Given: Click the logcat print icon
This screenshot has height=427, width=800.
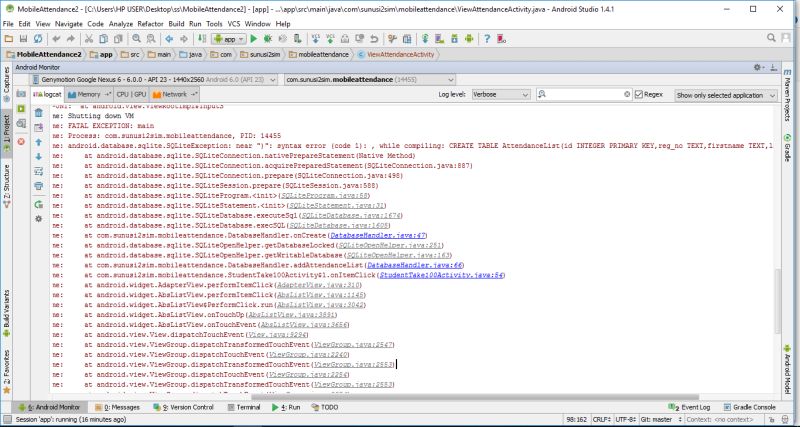Looking at the screenshot, I should pos(38,186).
